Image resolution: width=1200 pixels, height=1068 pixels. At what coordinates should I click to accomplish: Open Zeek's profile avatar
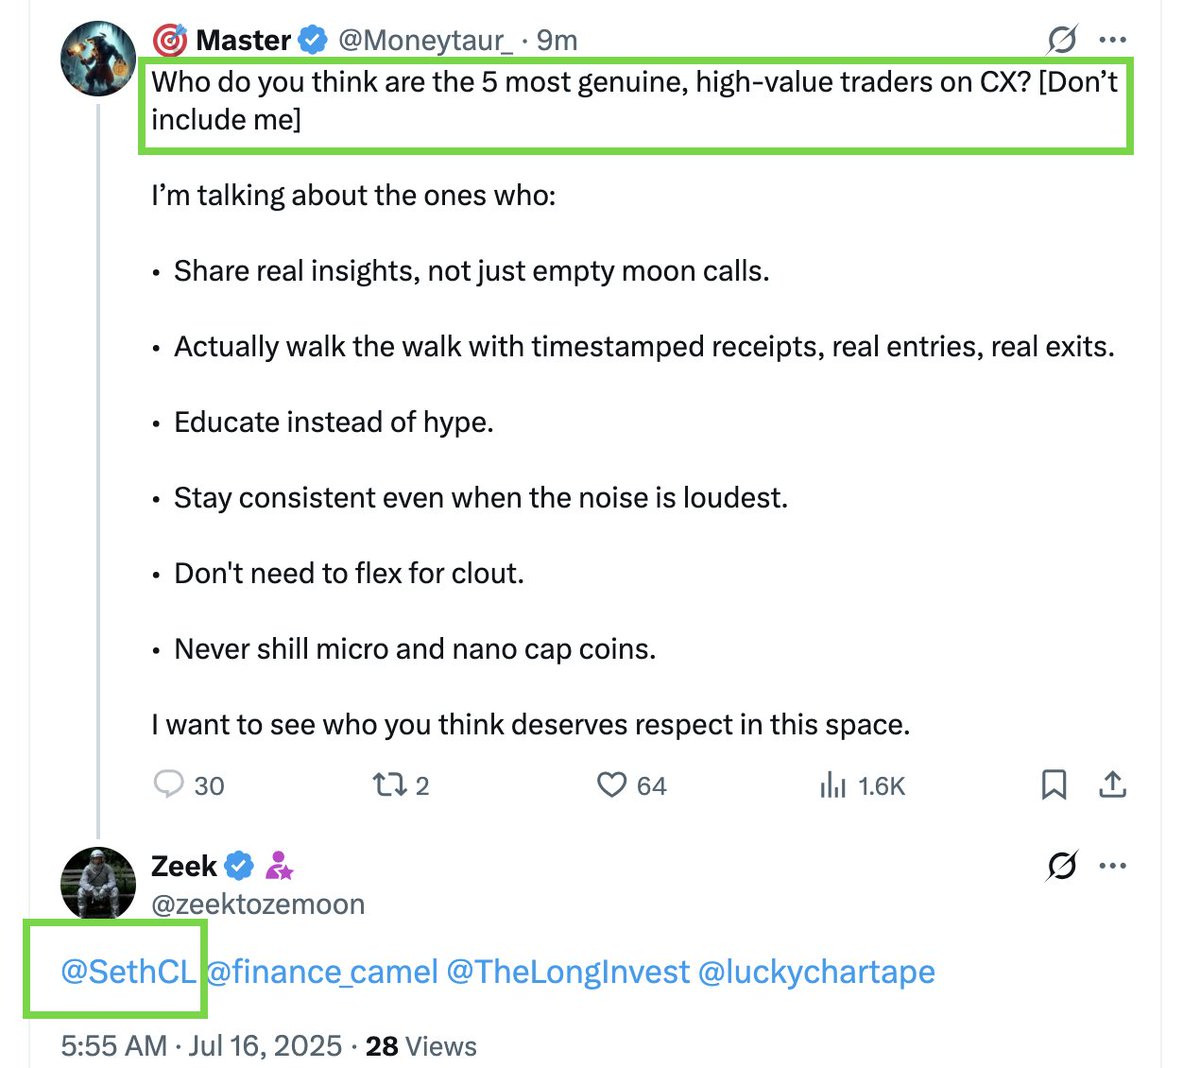click(97, 882)
